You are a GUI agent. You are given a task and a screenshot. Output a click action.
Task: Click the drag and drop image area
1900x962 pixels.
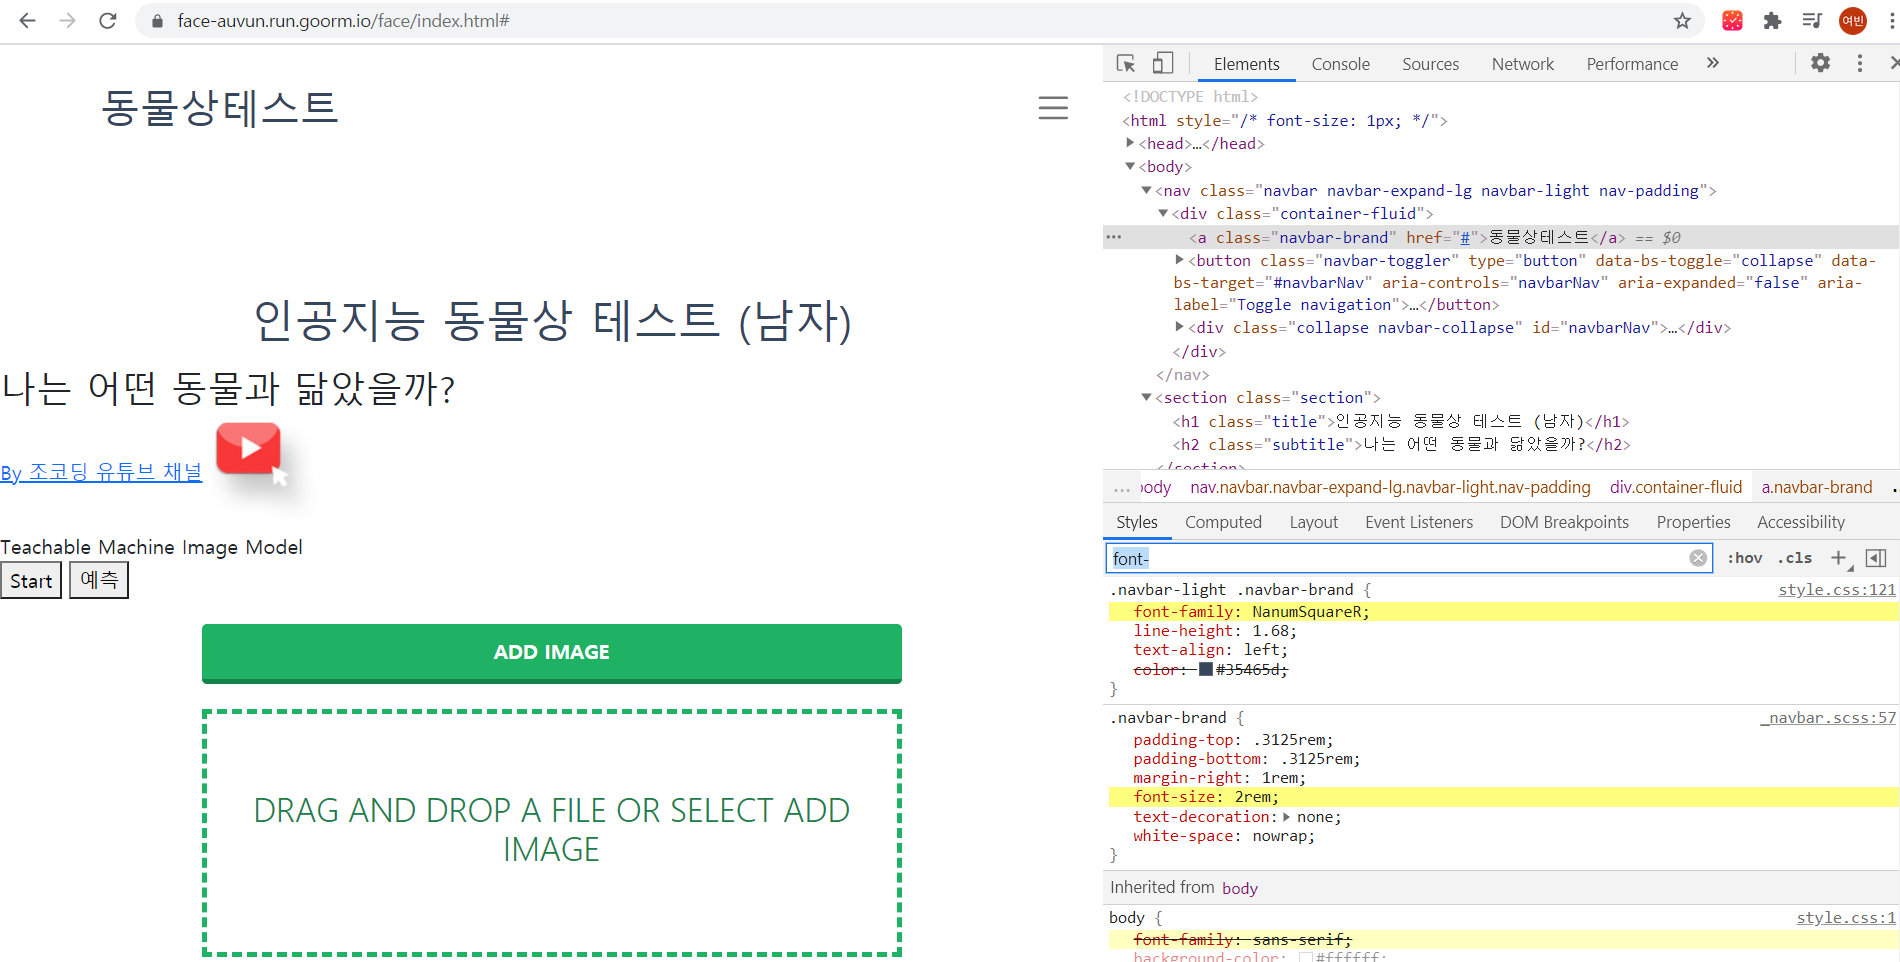click(x=551, y=832)
